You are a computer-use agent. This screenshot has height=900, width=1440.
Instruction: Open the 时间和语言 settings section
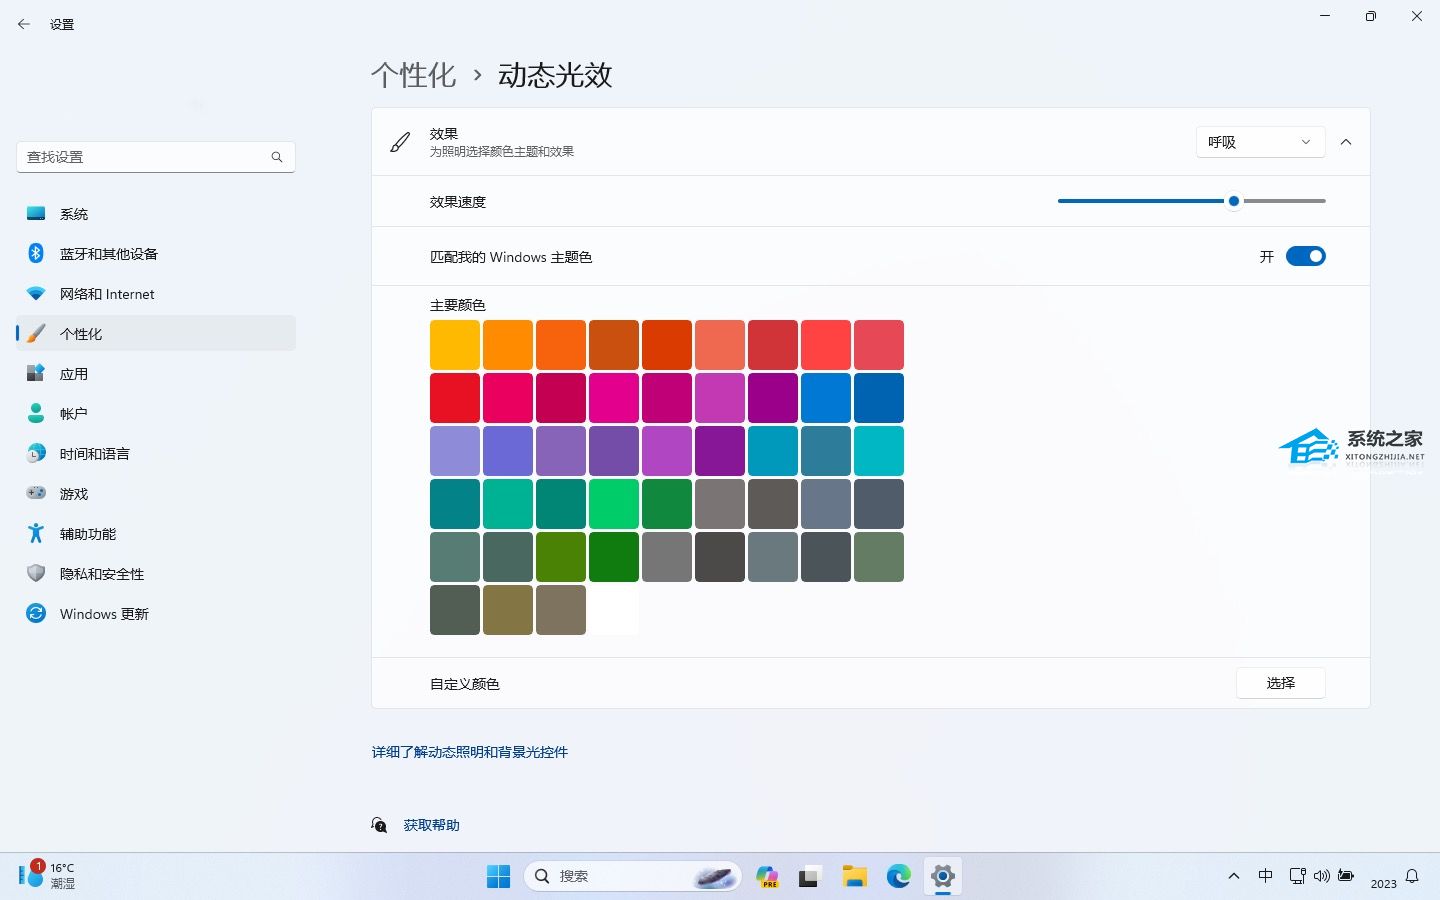[95, 453]
